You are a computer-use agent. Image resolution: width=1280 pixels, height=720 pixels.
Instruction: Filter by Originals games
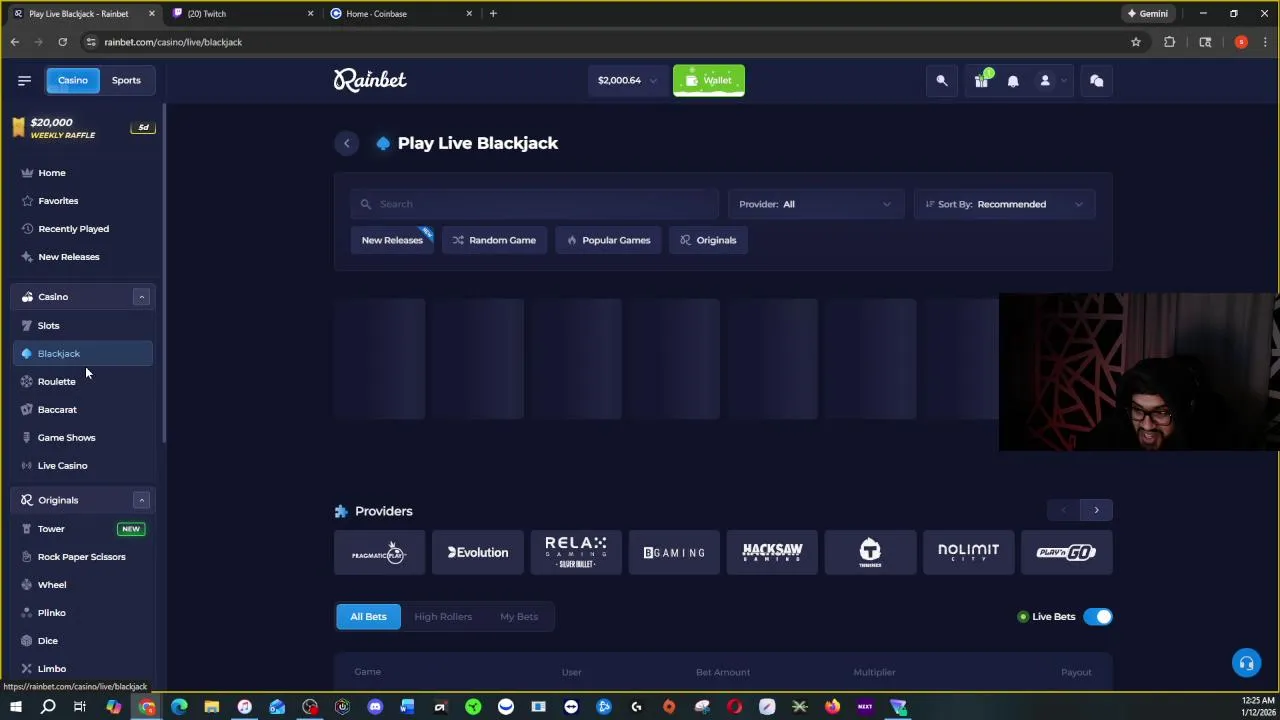point(708,240)
